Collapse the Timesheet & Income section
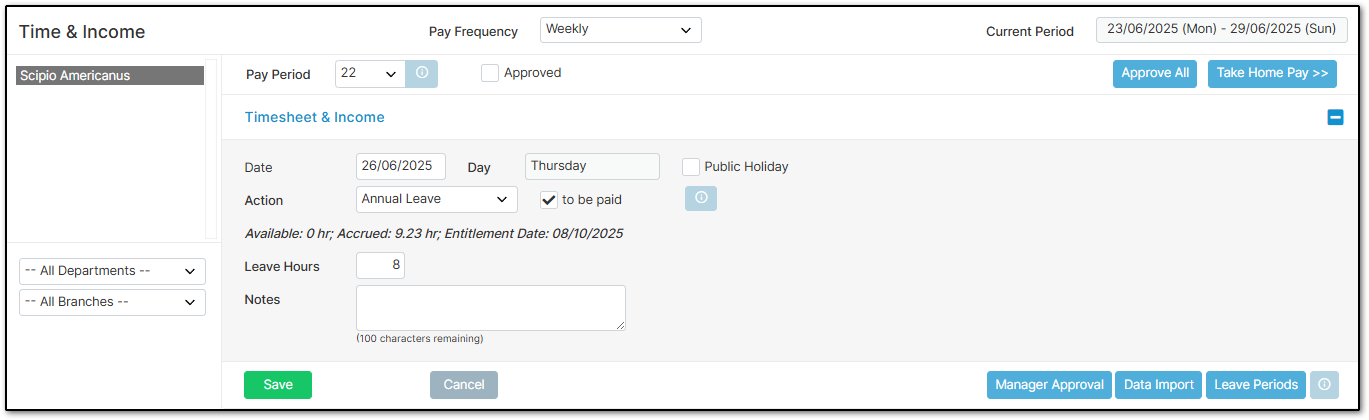The height and width of the screenshot is (420, 1369). click(x=1335, y=117)
